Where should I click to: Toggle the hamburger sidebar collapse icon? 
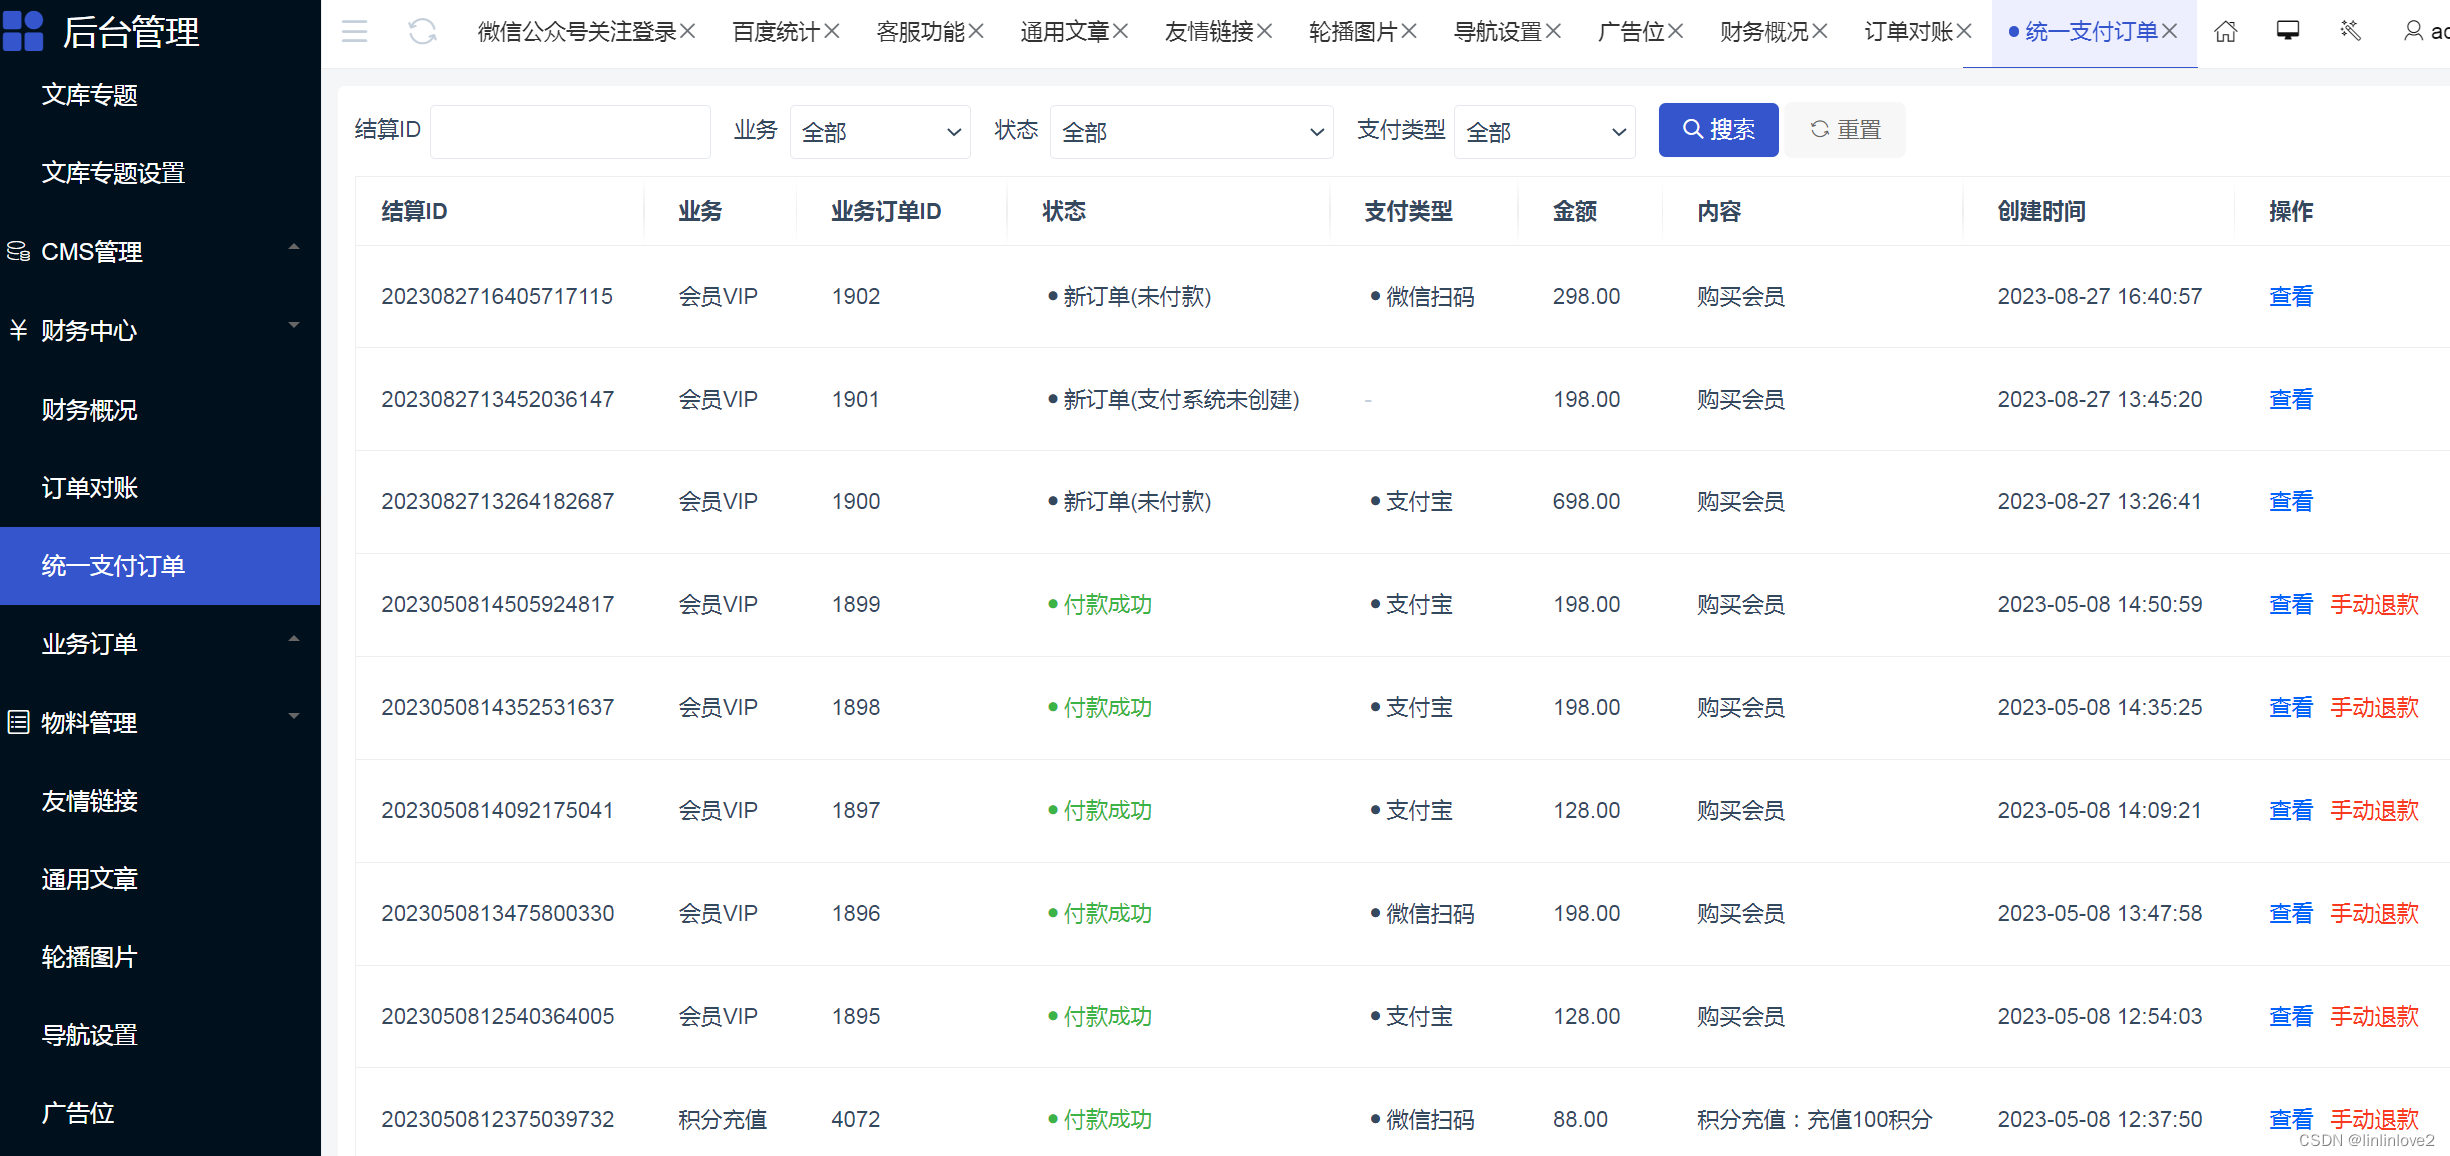tap(354, 32)
